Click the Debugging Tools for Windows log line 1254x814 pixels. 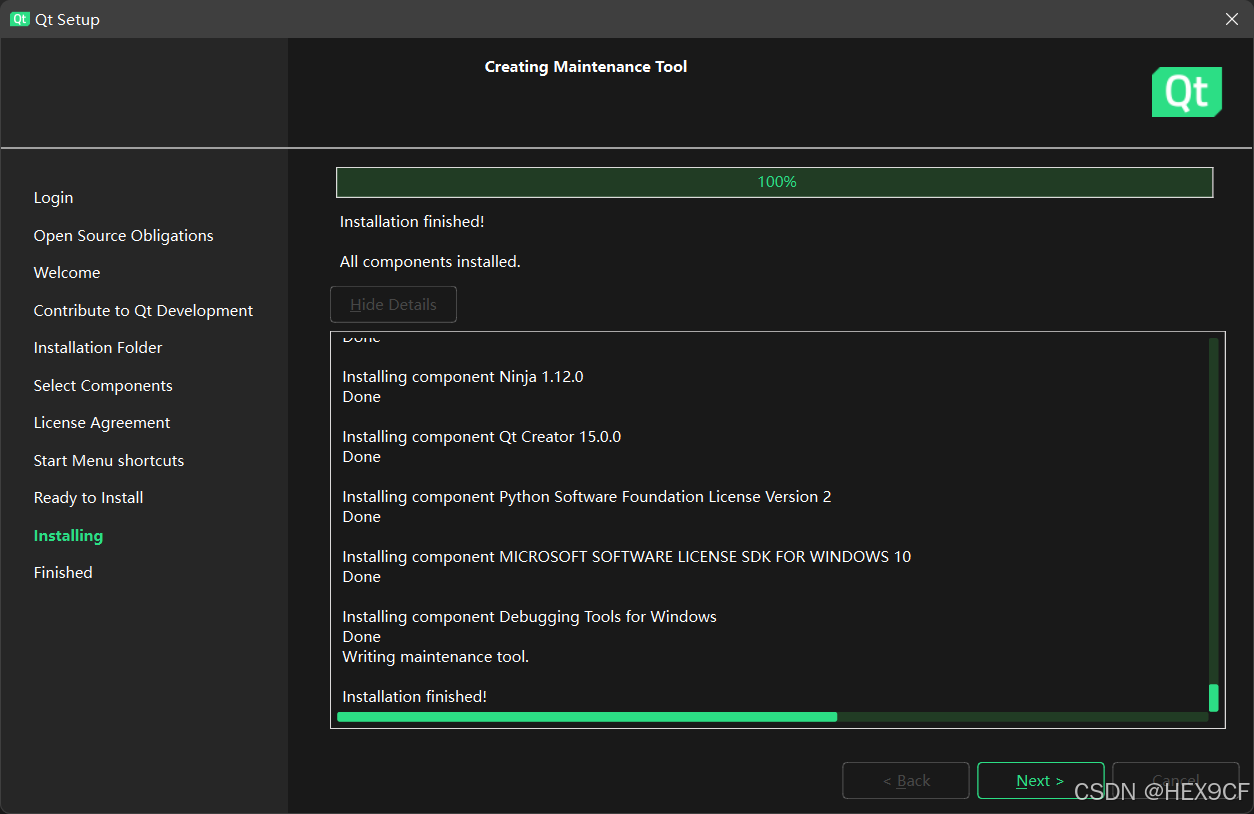coord(530,617)
